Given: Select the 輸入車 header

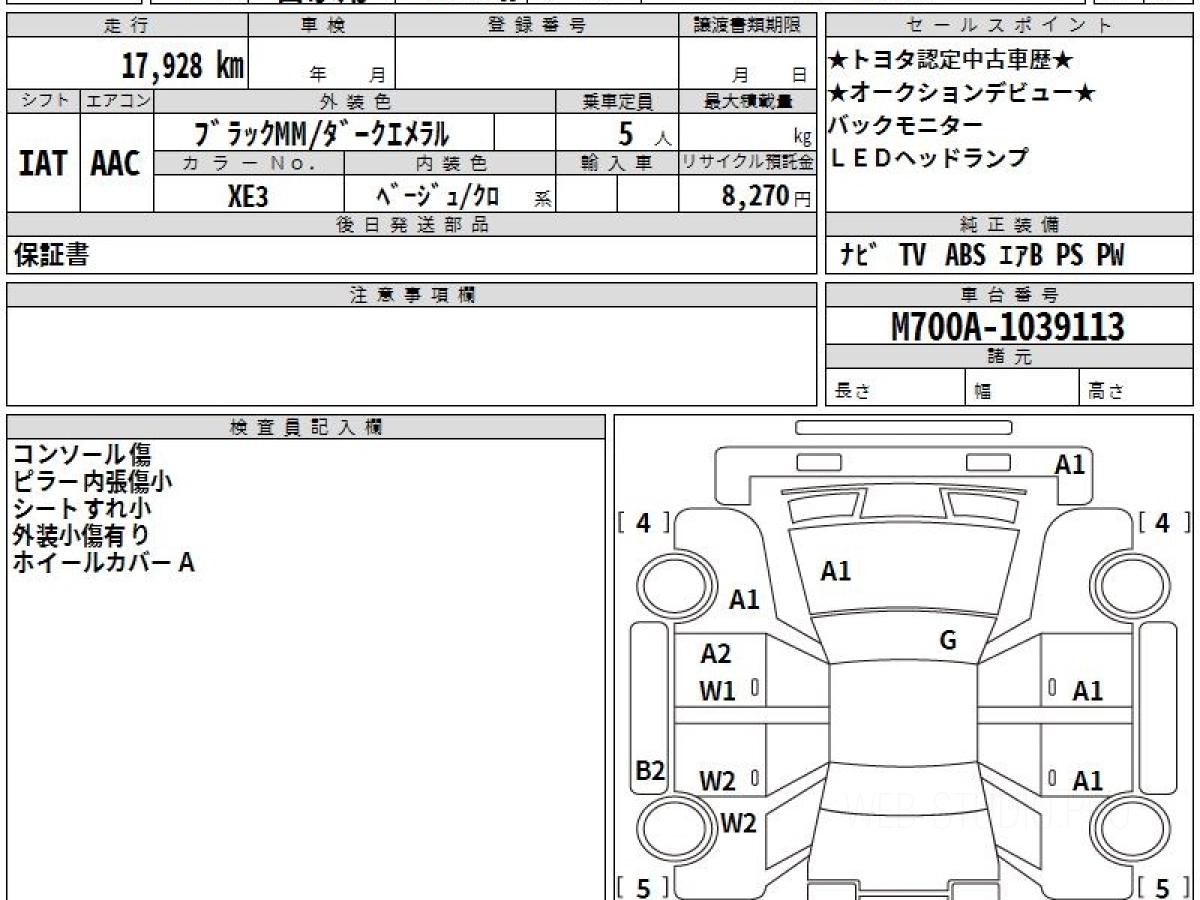Looking at the screenshot, I should [617, 163].
